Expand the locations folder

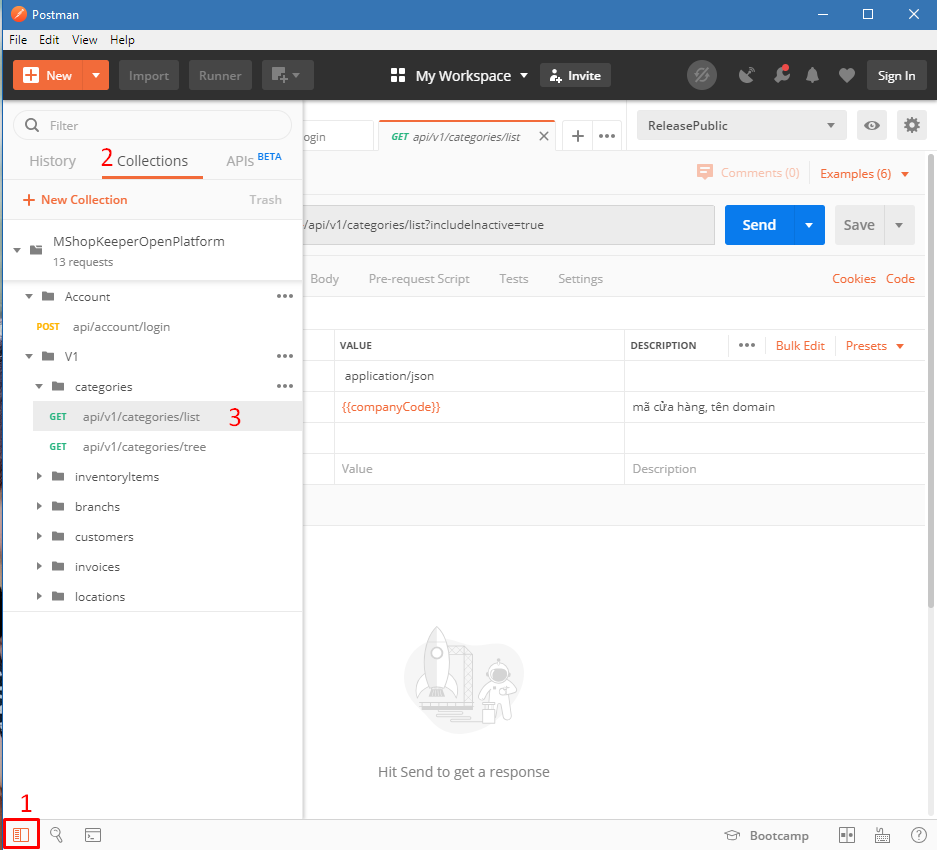coord(39,596)
